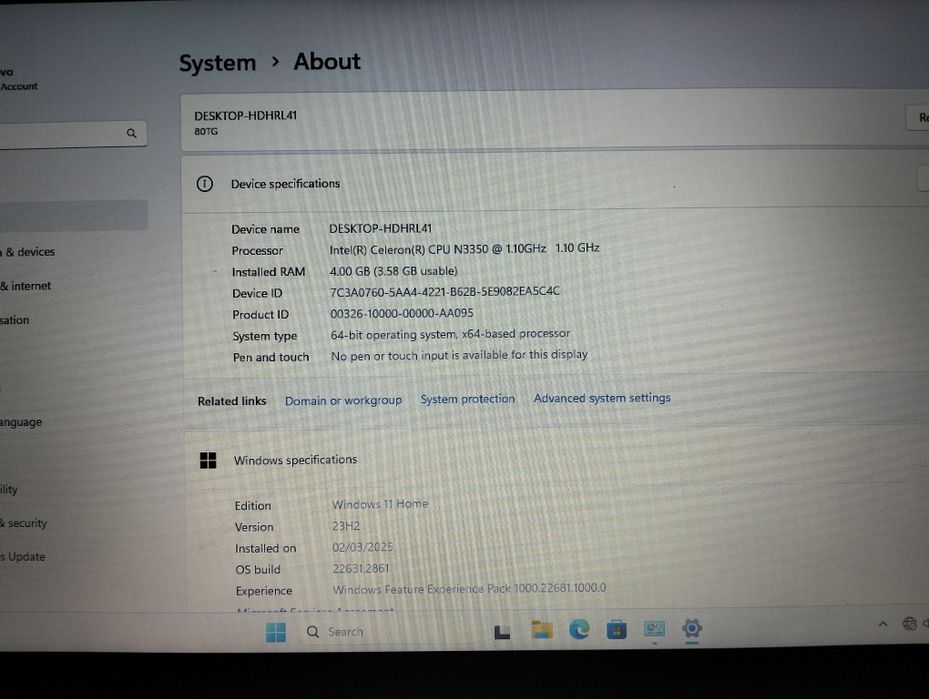This screenshot has height=699, width=929.
Task: Select the highlighted System sidebar item
Action: click(x=73, y=216)
